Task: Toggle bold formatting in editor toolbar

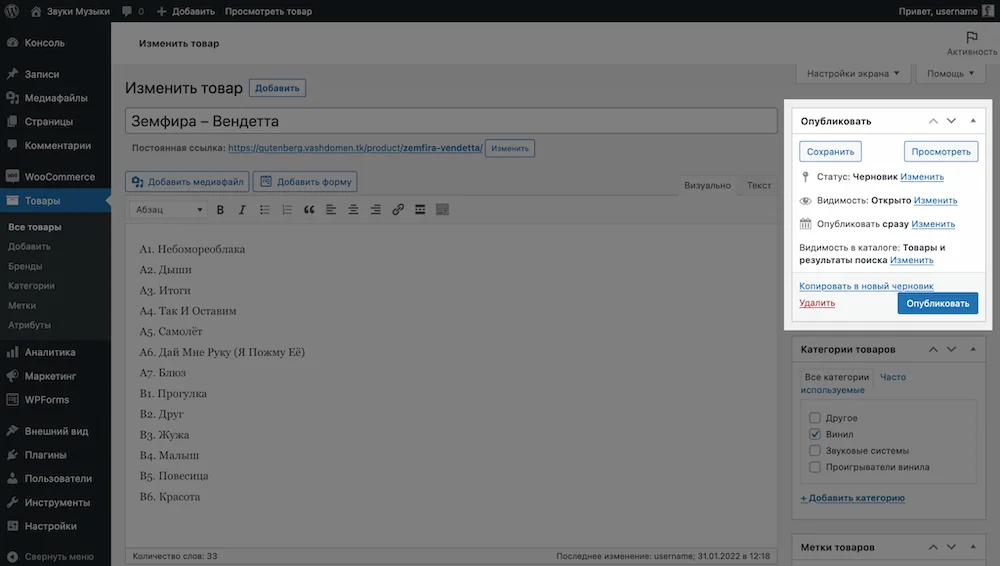Action: [x=220, y=210]
